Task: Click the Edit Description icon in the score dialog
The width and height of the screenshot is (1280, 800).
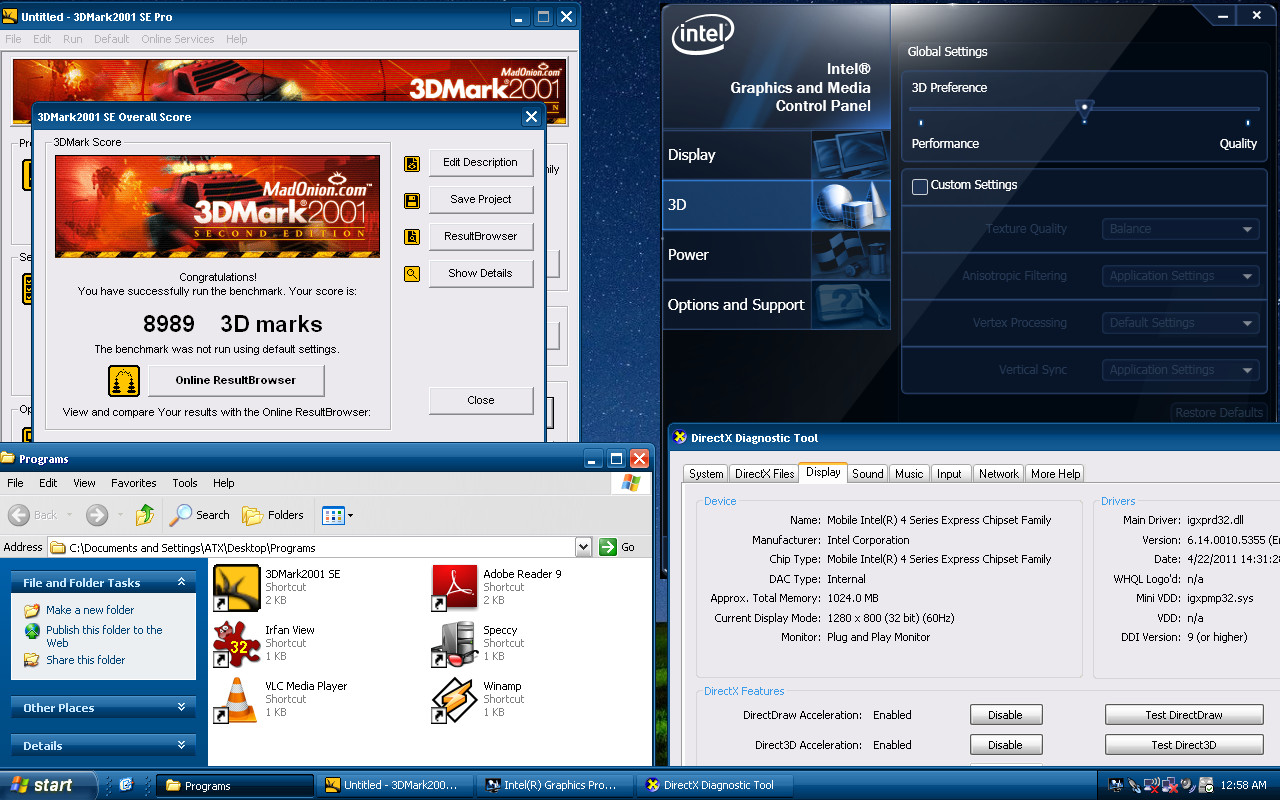Action: pos(412,164)
